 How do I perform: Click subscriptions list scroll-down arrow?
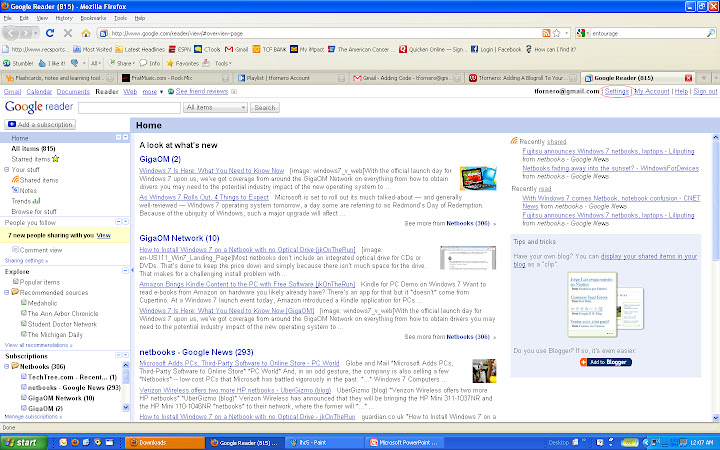click(x=126, y=407)
